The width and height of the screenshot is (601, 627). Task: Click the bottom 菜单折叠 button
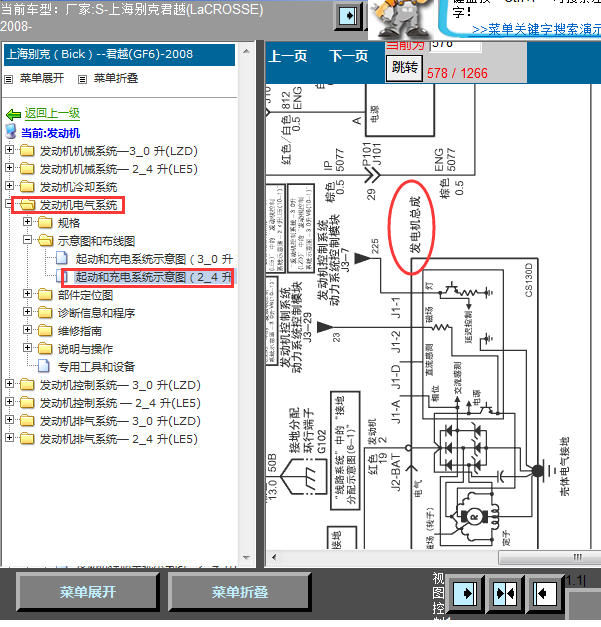(240, 592)
